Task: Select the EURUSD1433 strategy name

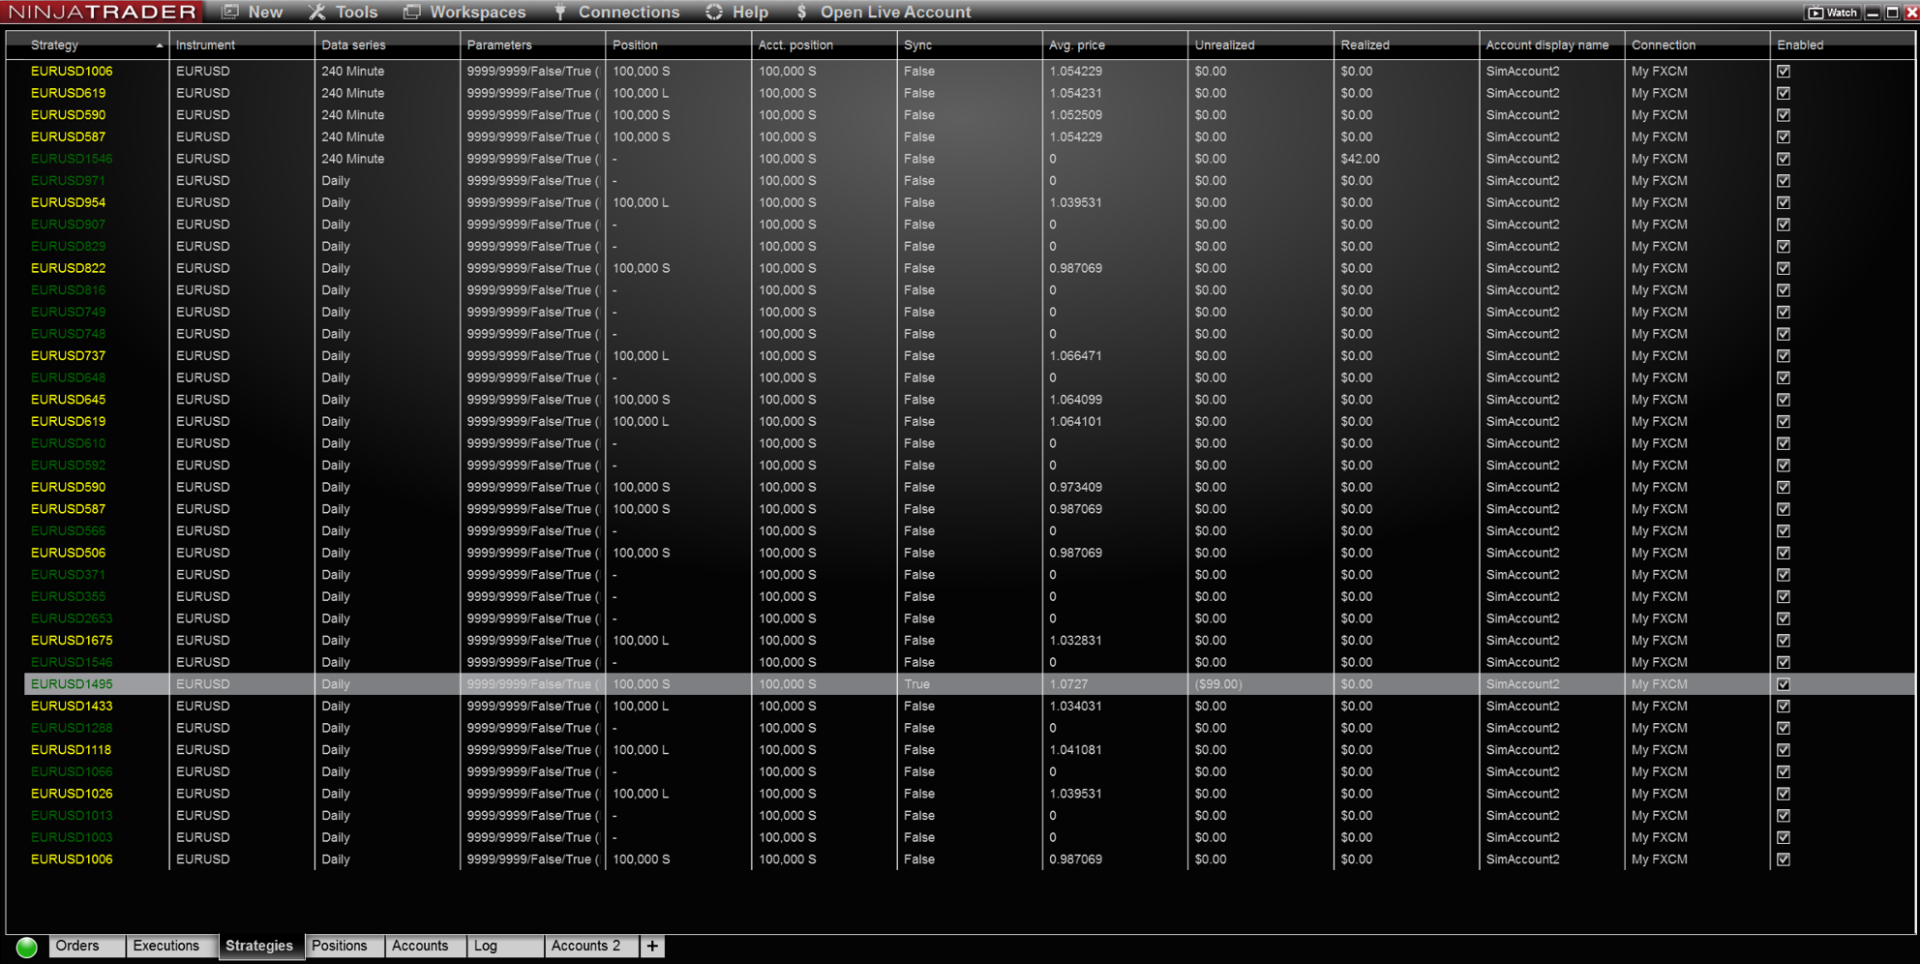Action: tap(72, 706)
